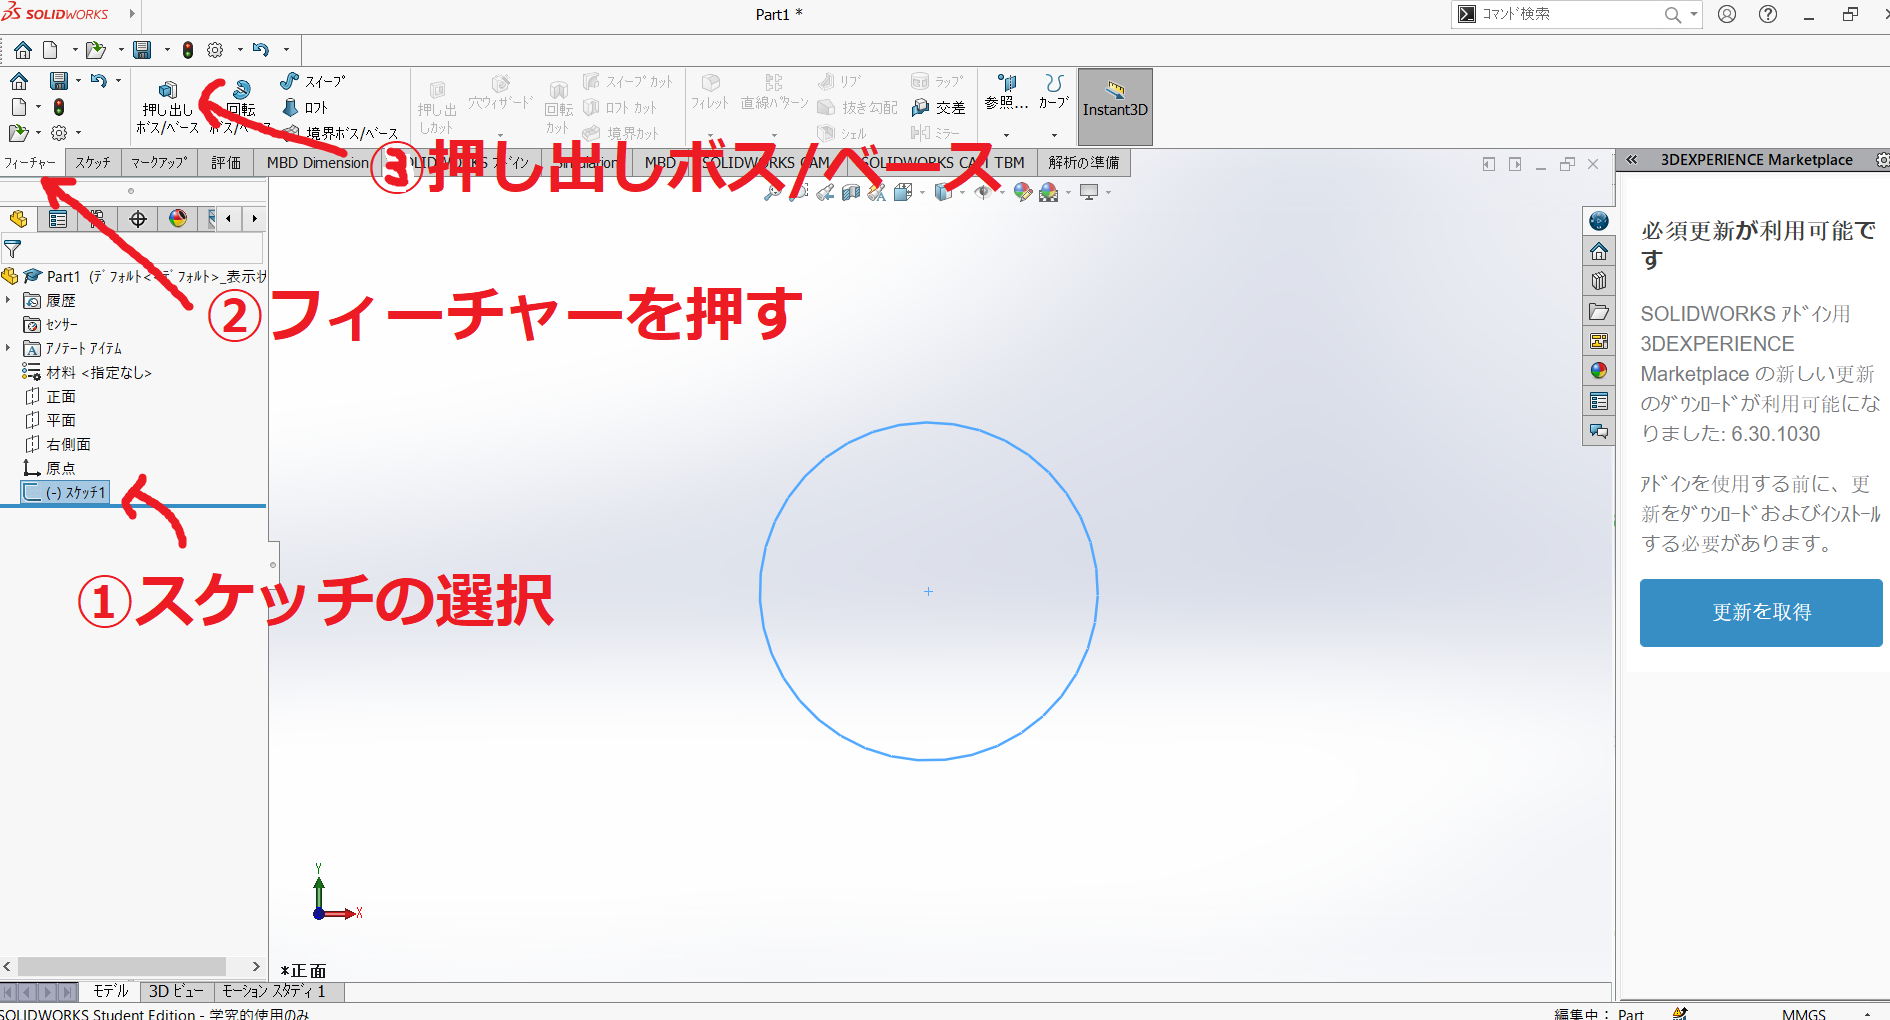Open the PropertyManager tab
This screenshot has width=1890, height=1020.
(58, 219)
